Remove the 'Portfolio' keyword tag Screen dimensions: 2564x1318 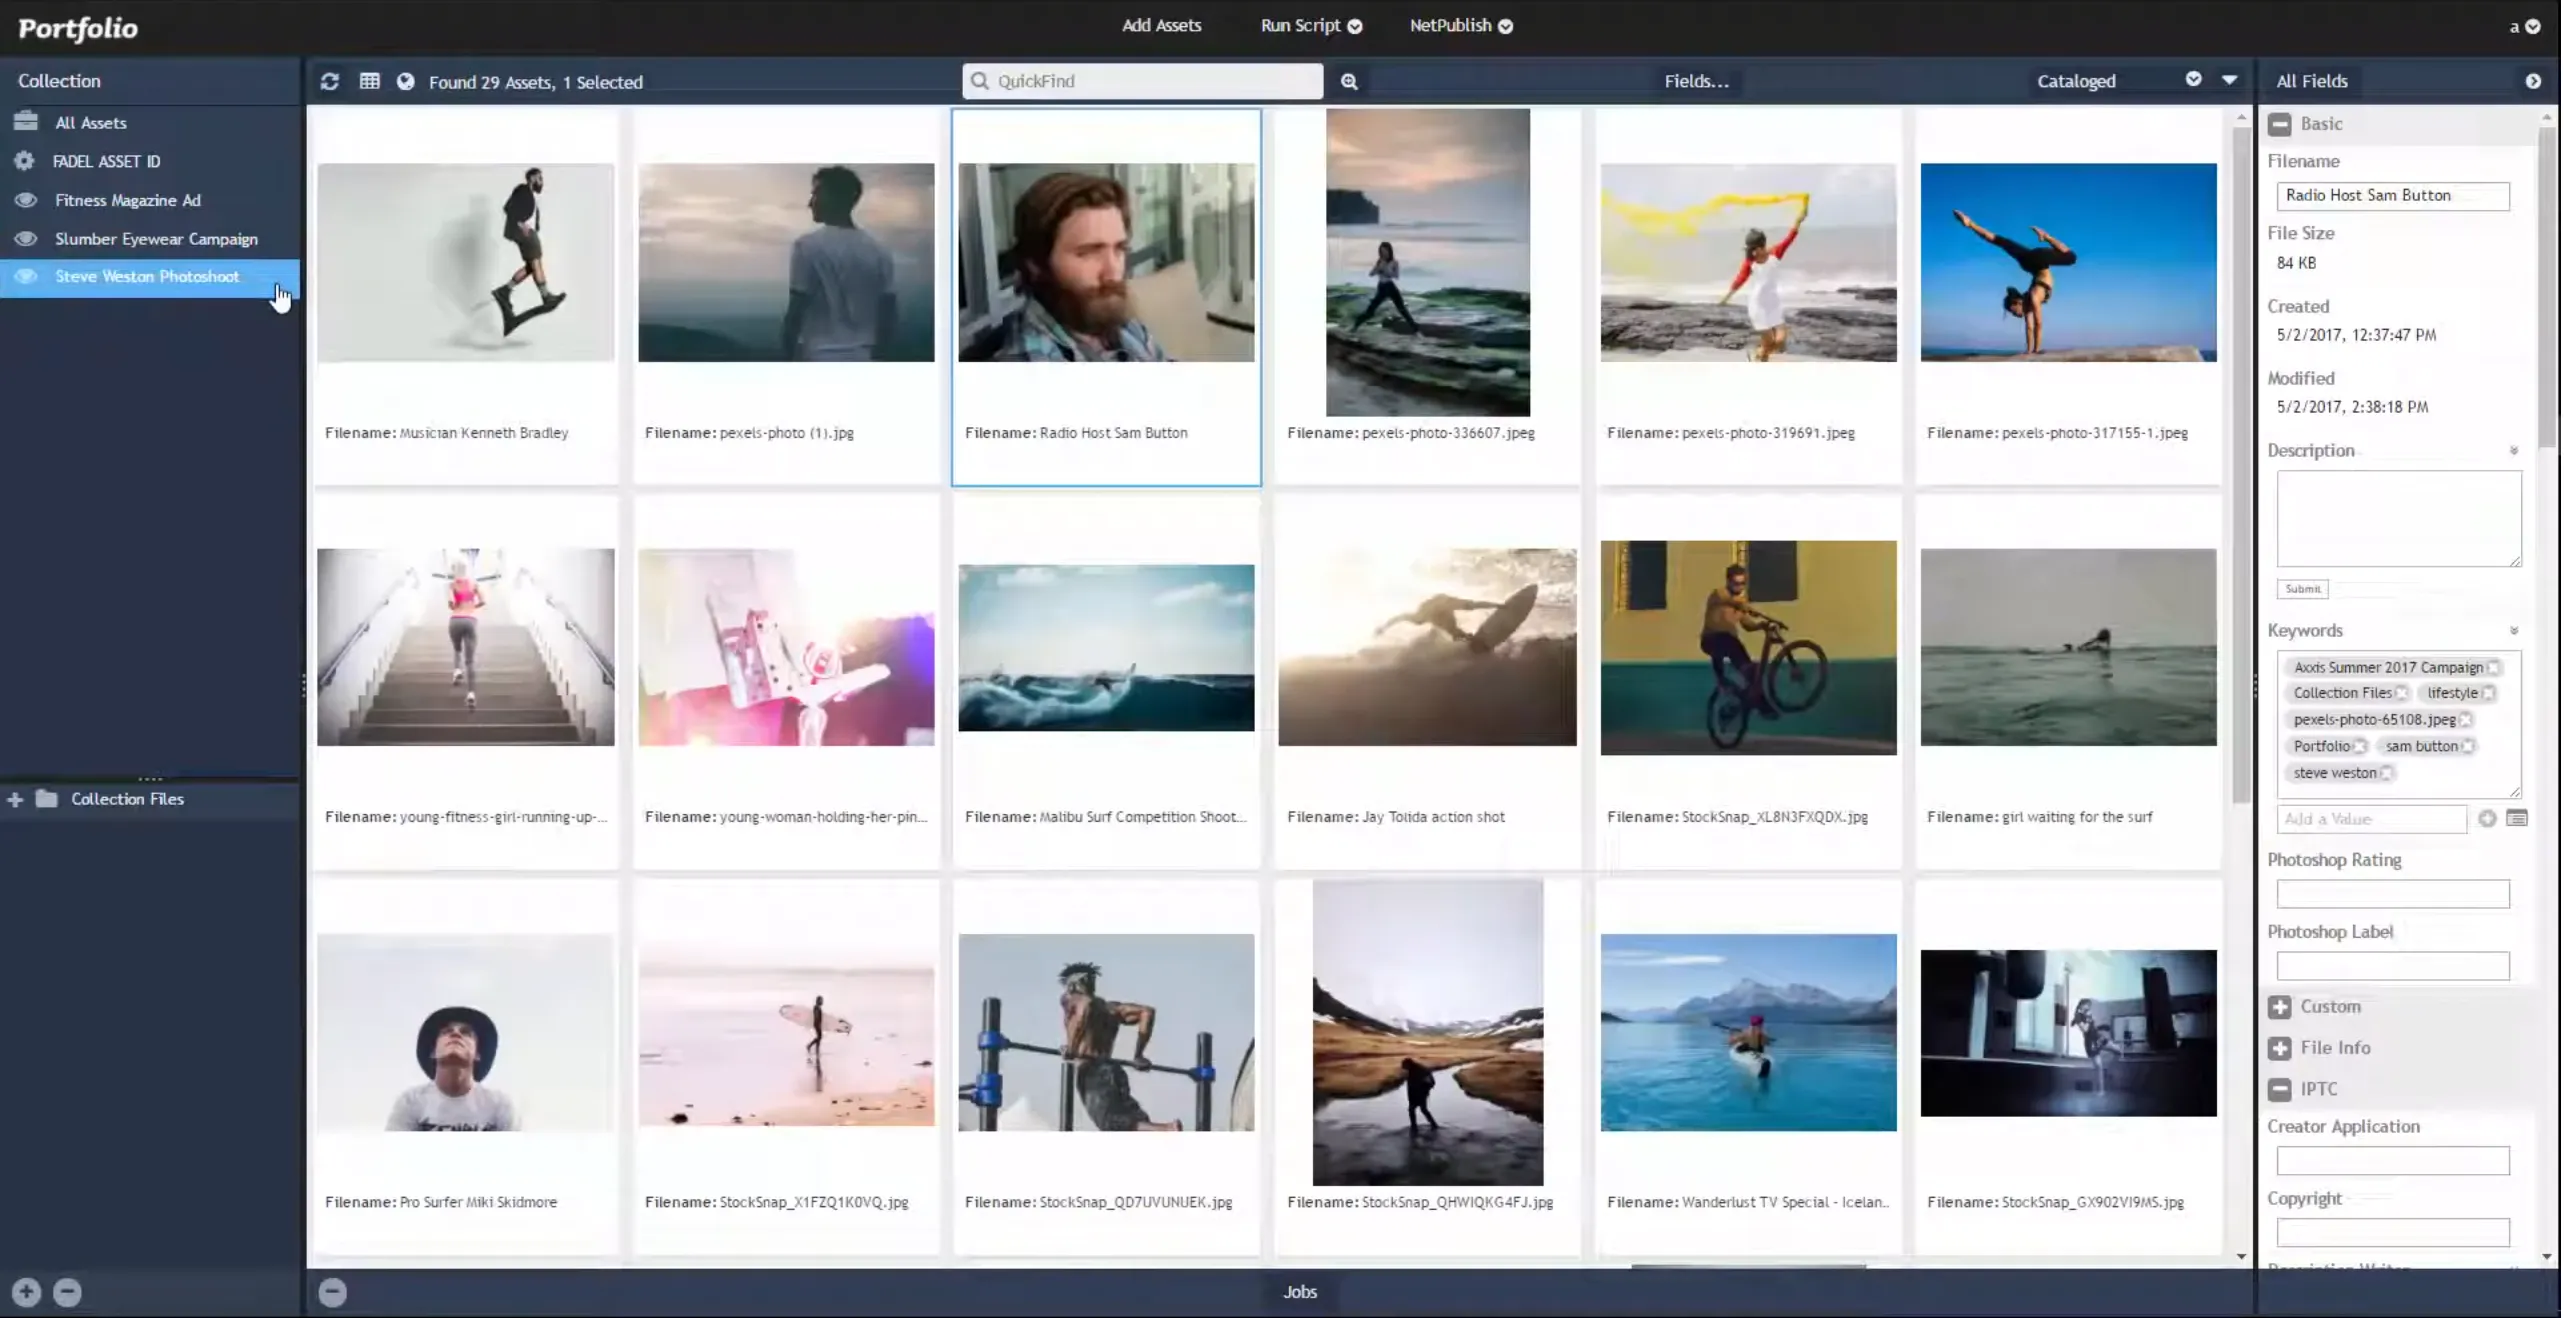tap(2359, 746)
